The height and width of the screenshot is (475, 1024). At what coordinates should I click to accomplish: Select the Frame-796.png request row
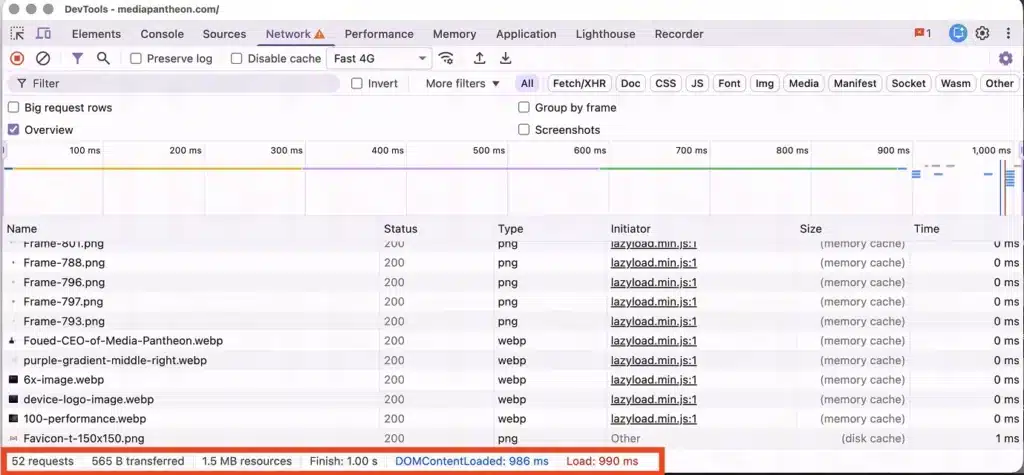[512, 282]
